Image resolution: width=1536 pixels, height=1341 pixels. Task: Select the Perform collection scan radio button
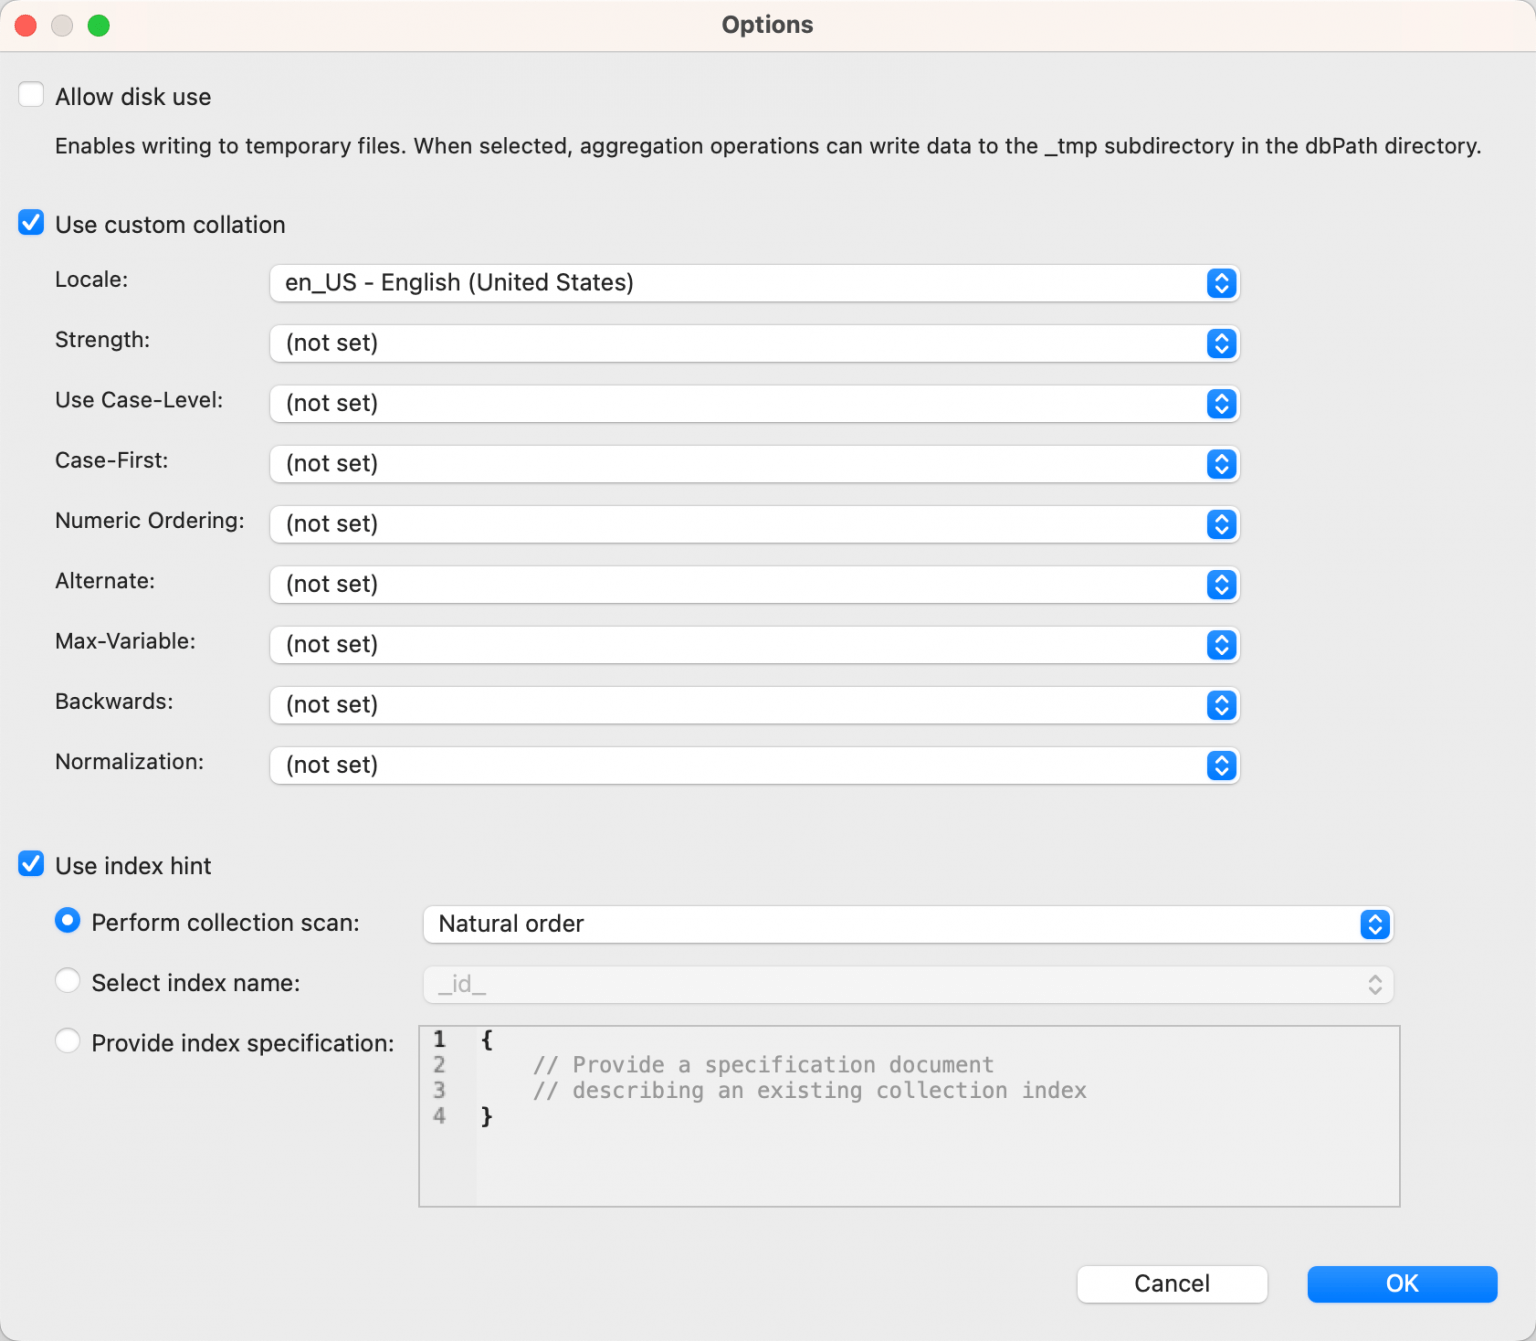[x=68, y=921]
